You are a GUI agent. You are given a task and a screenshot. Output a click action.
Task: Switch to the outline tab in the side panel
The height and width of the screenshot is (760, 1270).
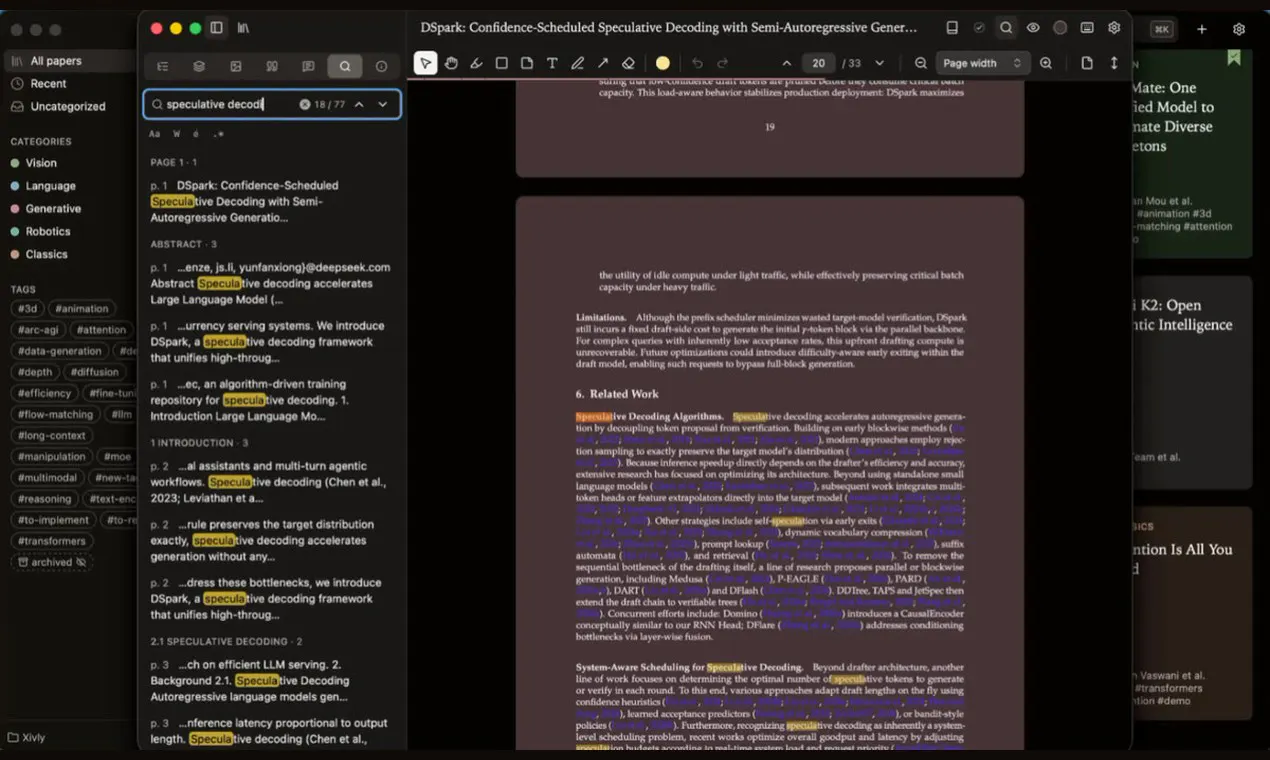pos(163,67)
